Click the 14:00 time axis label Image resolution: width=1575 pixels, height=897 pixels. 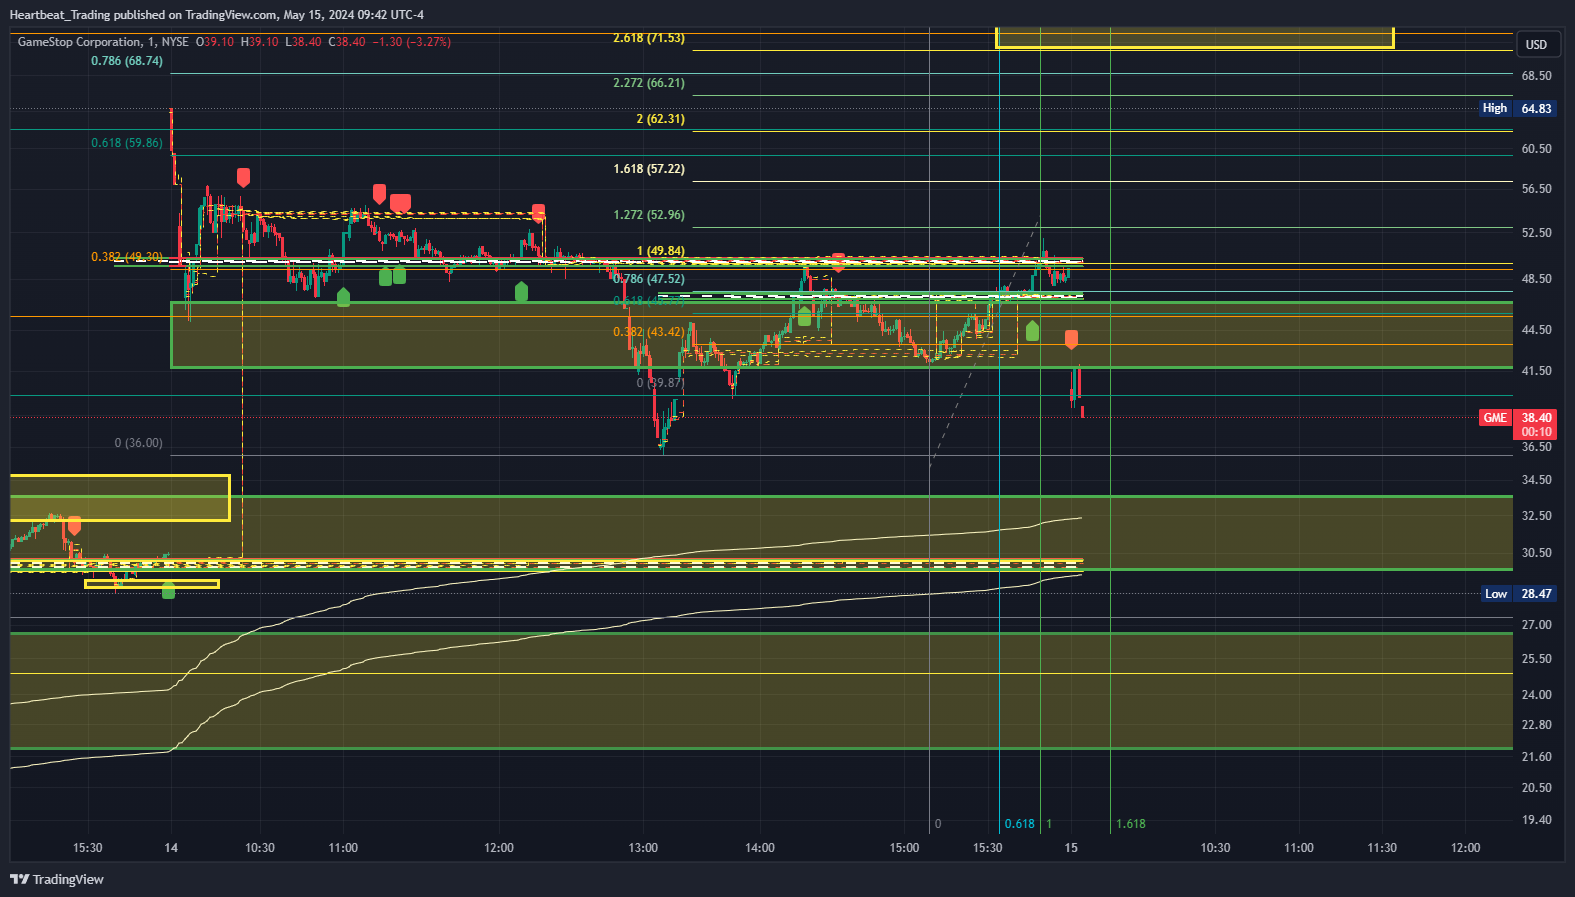(759, 848)
